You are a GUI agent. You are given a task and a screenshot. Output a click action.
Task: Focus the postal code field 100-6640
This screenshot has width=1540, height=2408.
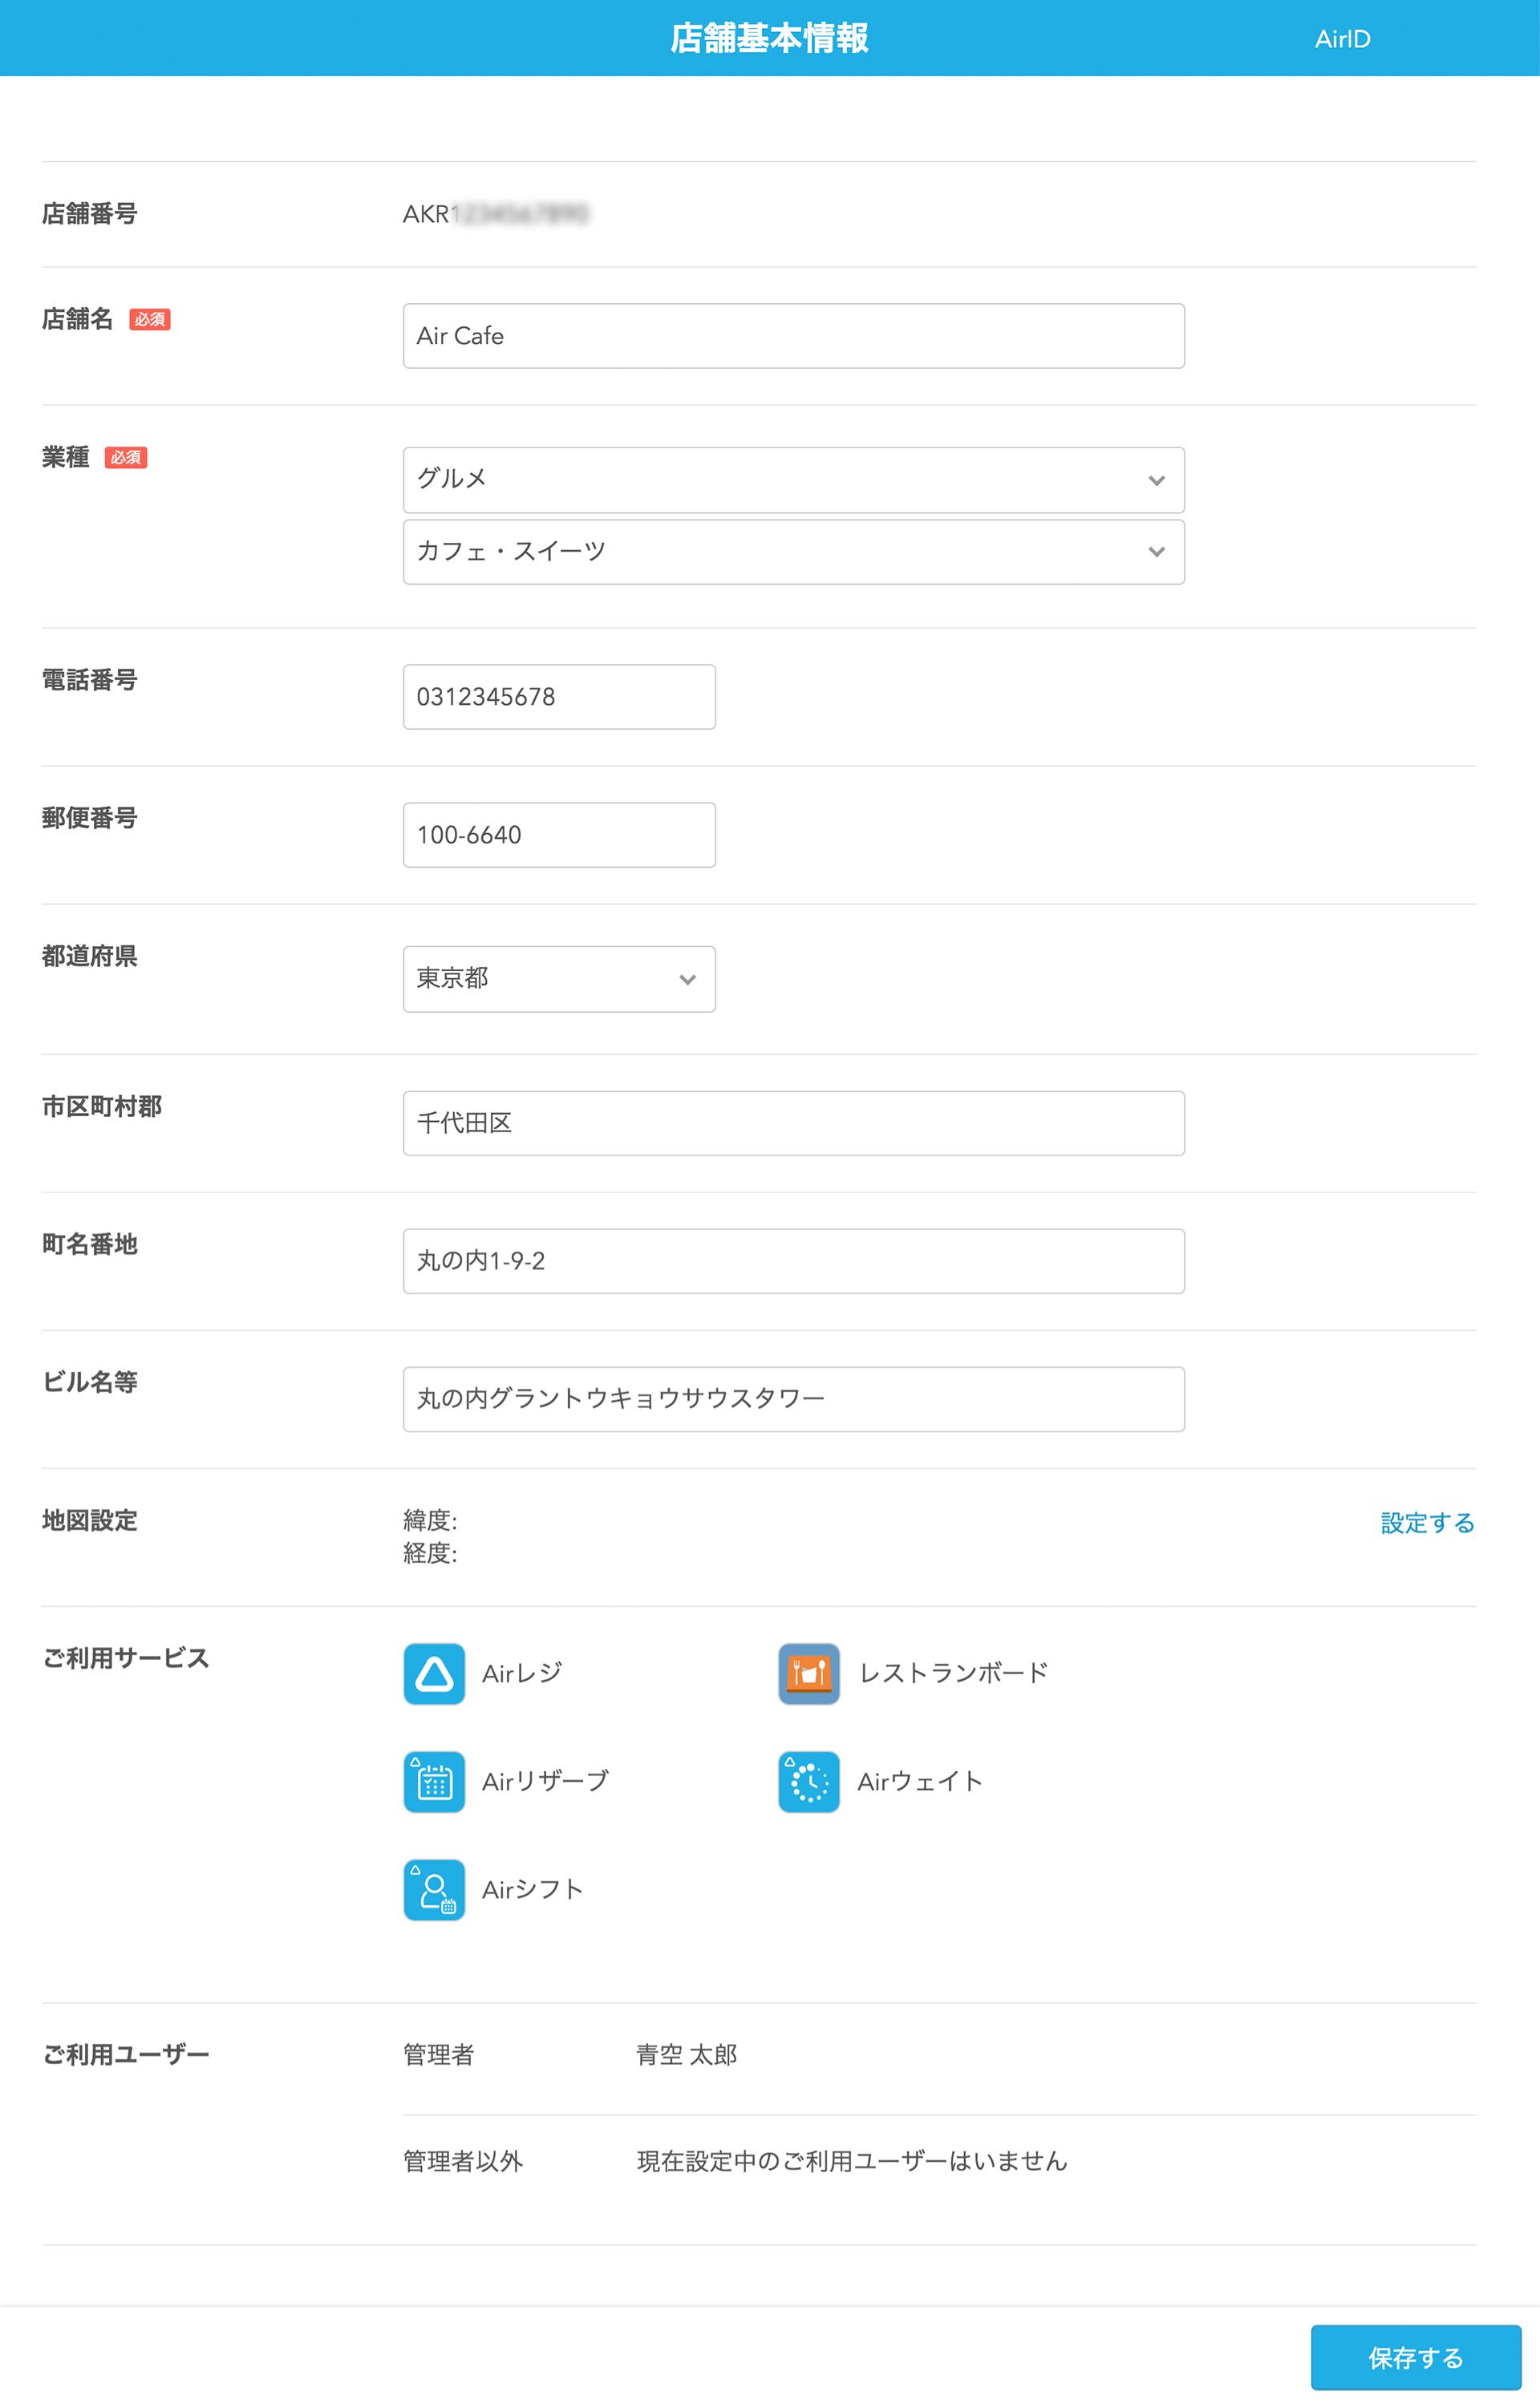[x=559, y=835]
